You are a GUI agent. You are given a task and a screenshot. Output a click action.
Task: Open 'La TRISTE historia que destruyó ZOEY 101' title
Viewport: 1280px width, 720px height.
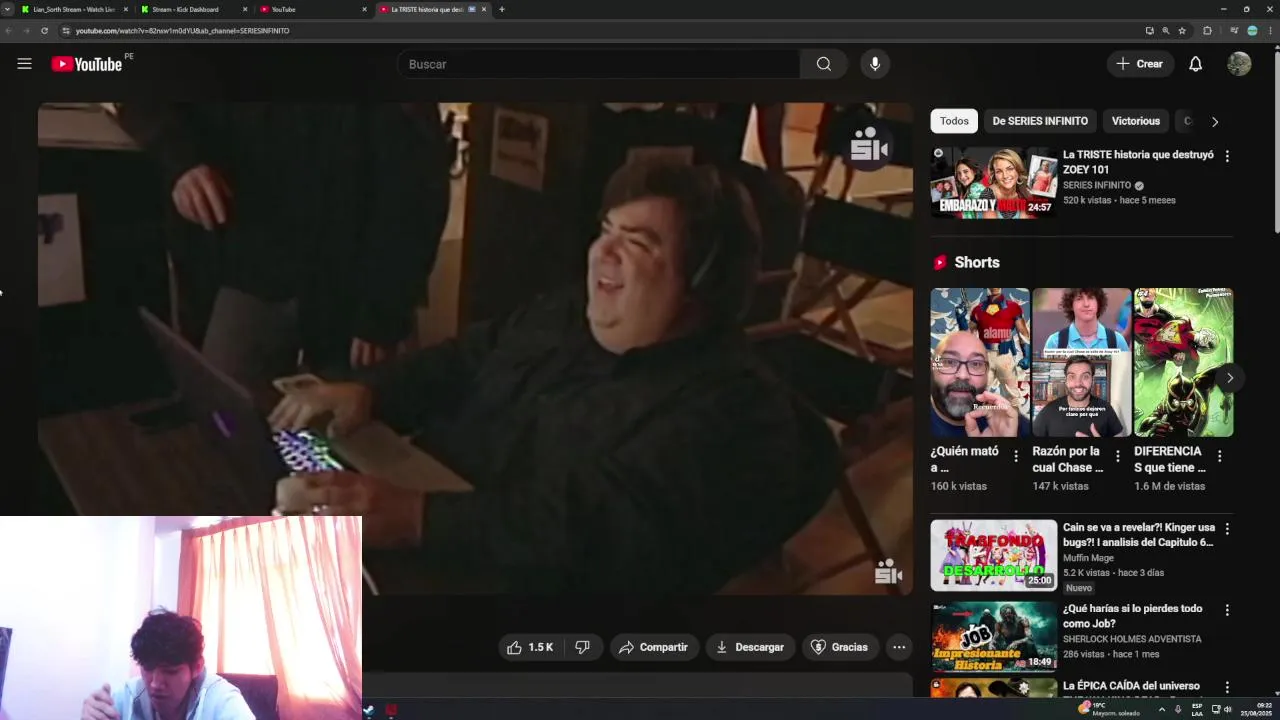tap(1138, 162)
